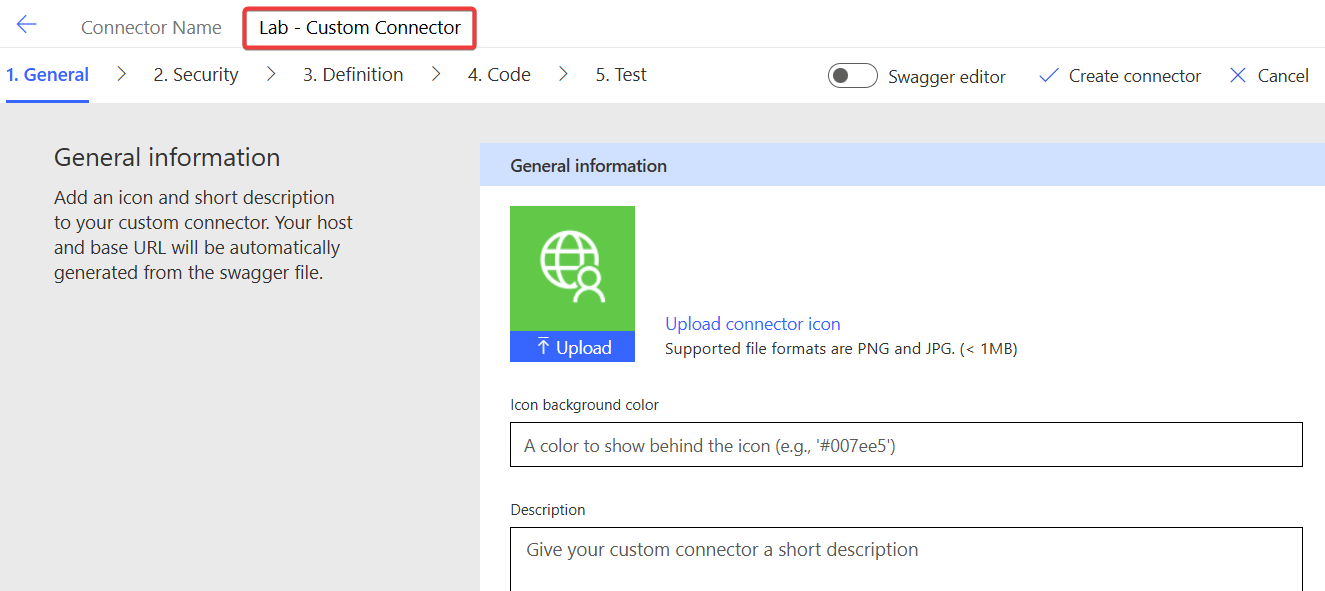The image size is (1325, 591).
Task: Click the Description text field
Action: tap(905, 556)
